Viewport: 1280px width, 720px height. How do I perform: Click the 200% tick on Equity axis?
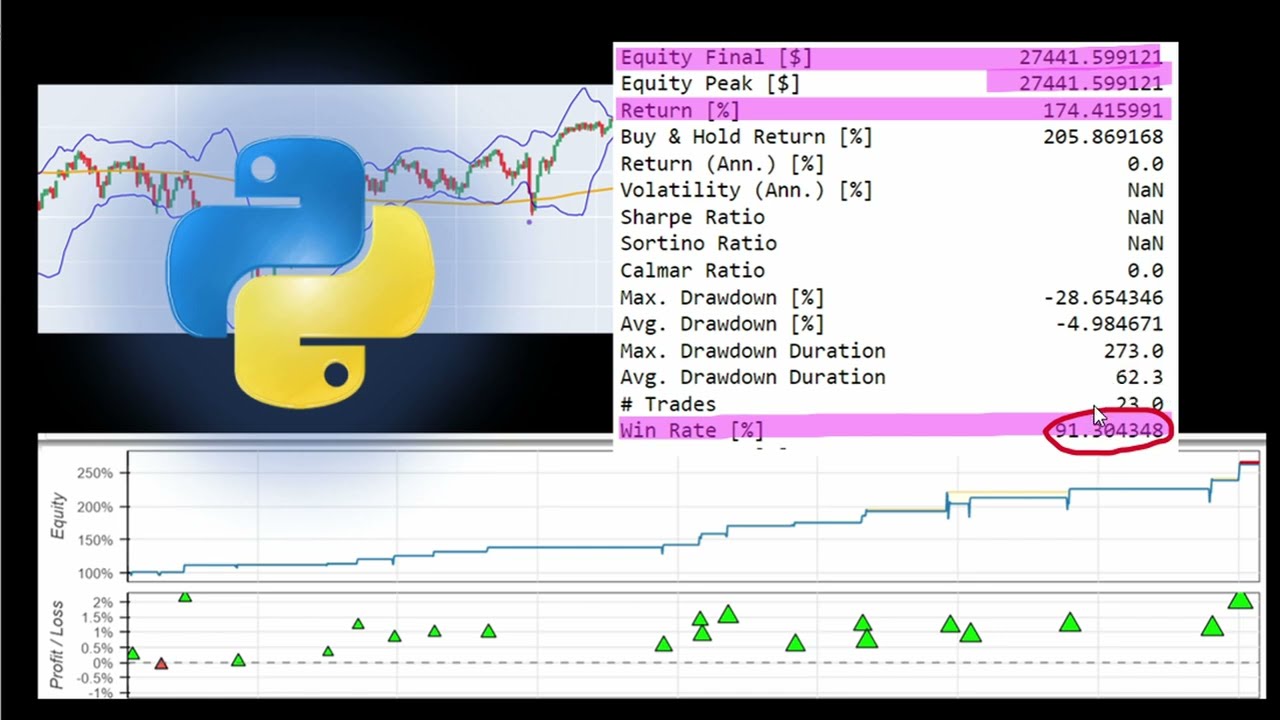coord(94,507)
